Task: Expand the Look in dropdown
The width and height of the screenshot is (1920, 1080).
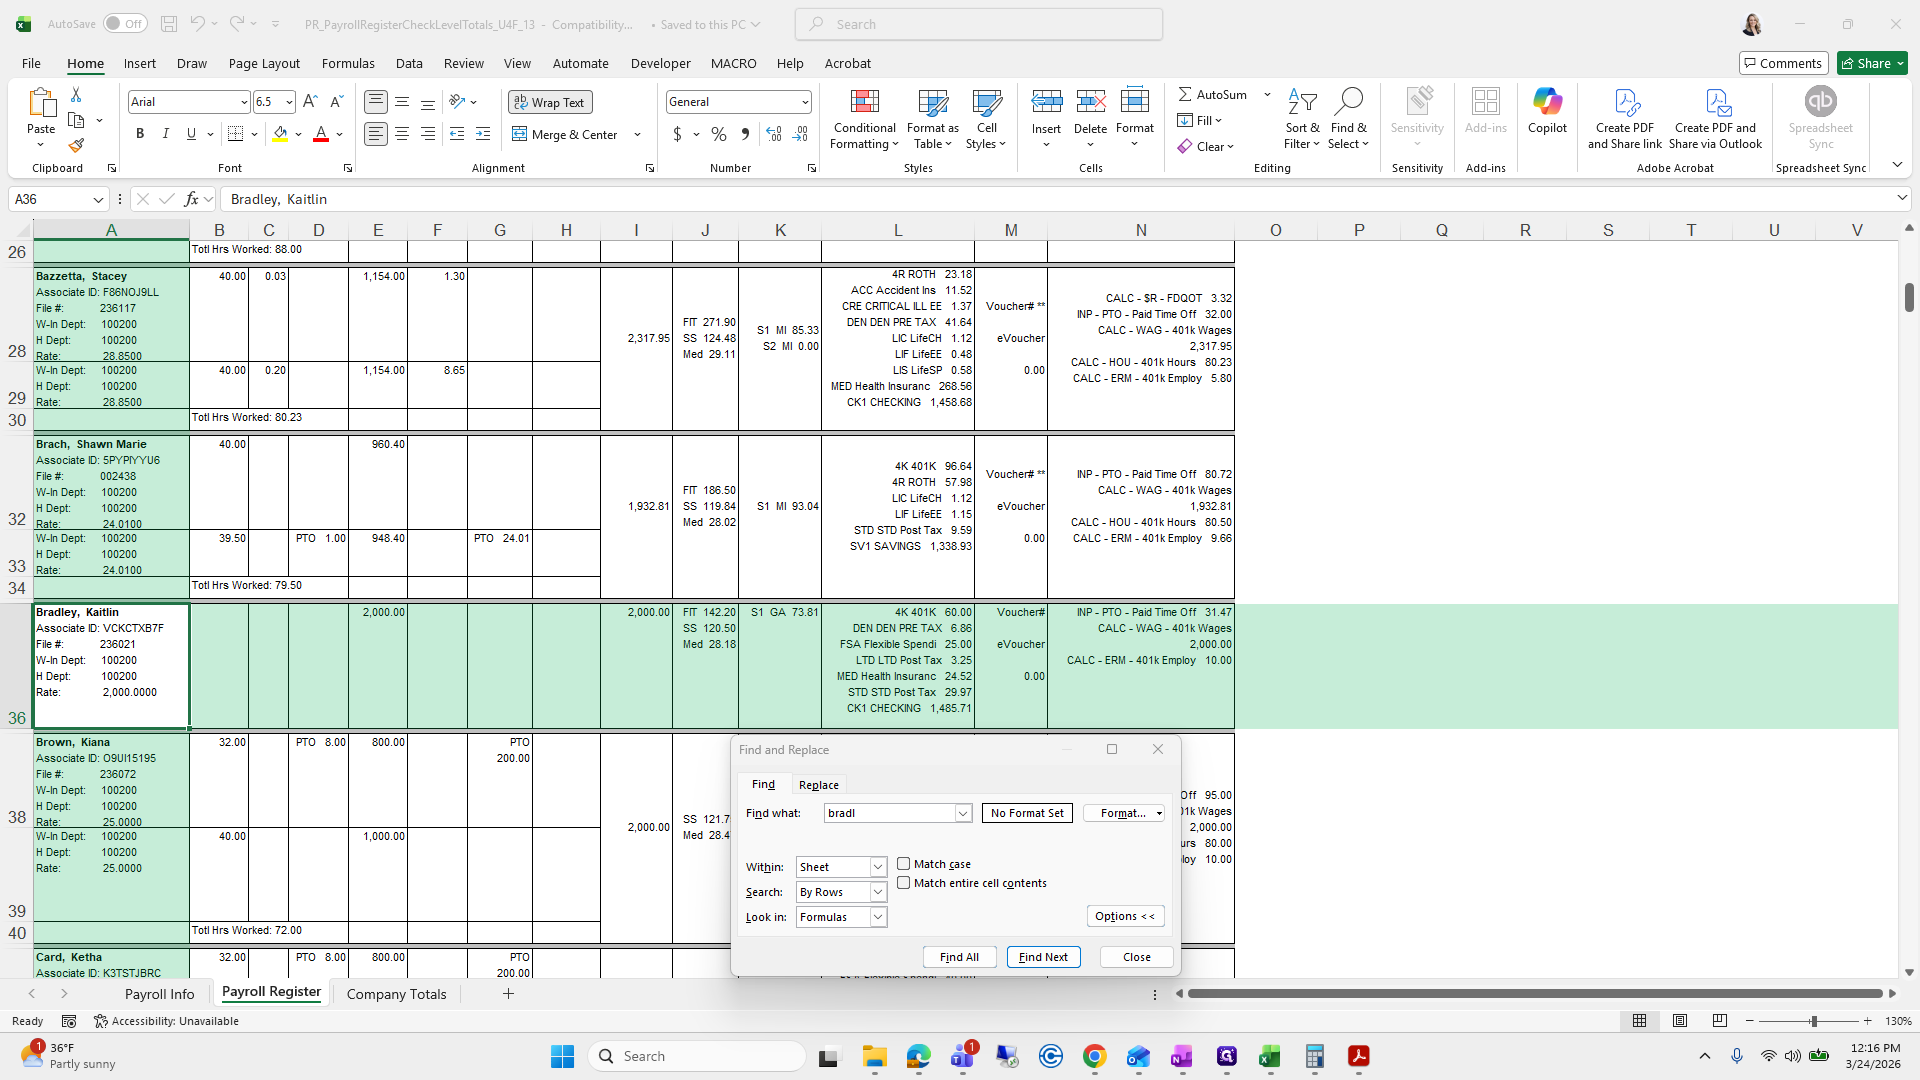Action: (878, 917)
